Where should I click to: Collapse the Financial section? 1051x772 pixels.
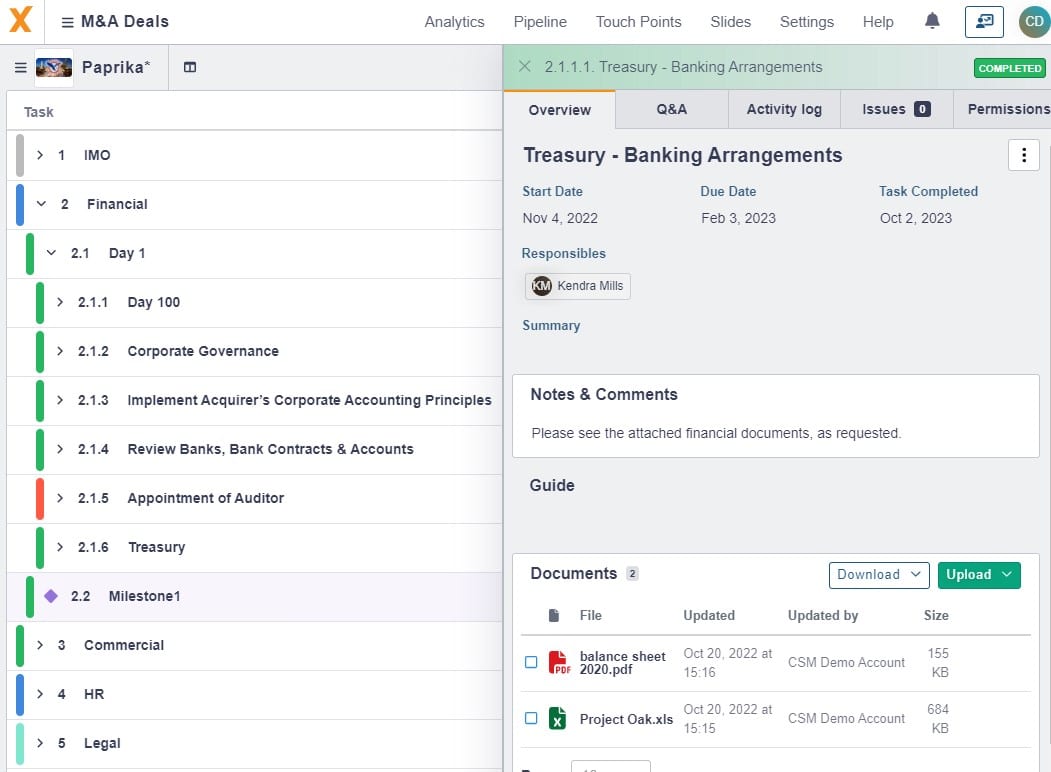(41, 204)
